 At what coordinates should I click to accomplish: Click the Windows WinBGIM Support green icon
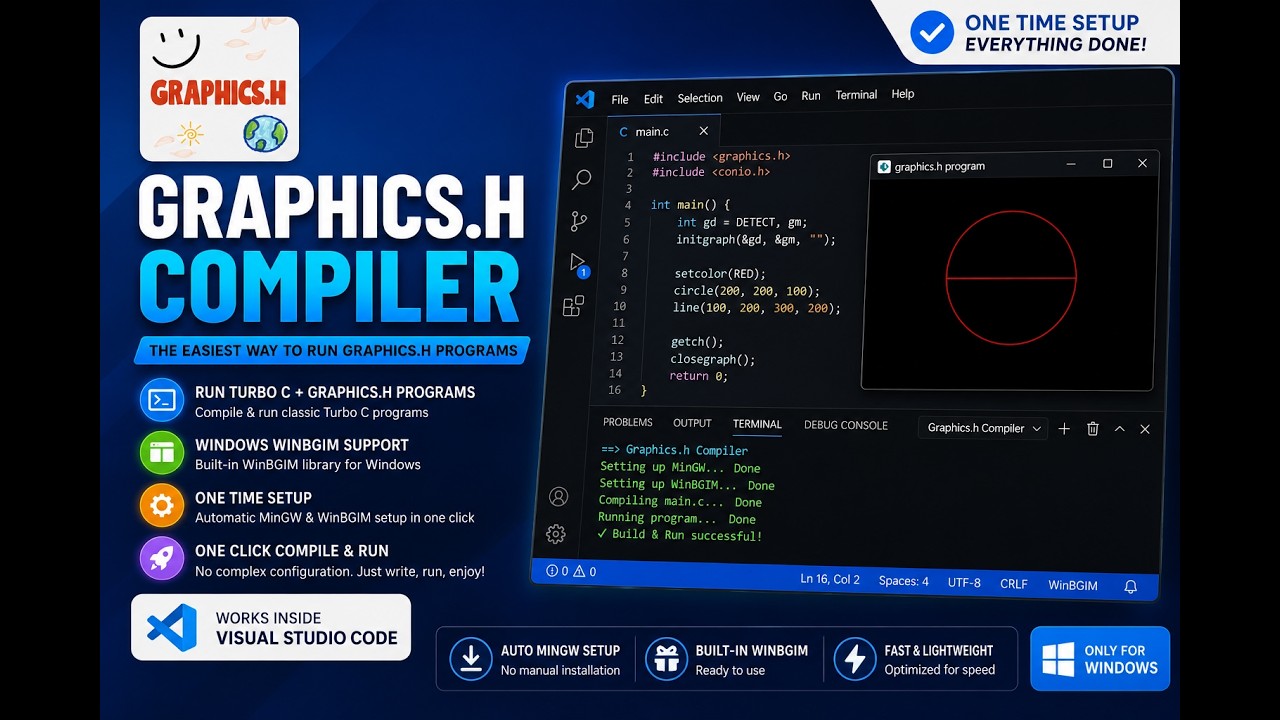tap(161, 453)
